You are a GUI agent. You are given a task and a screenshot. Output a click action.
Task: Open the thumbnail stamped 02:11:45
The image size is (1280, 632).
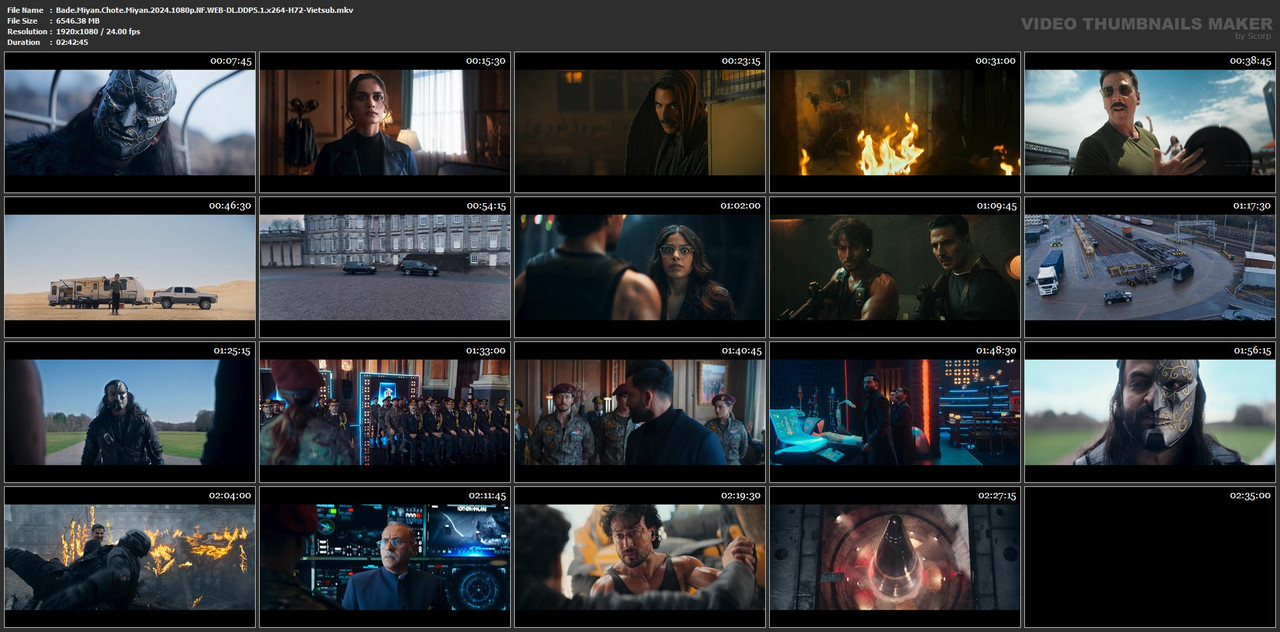(385, 557)
